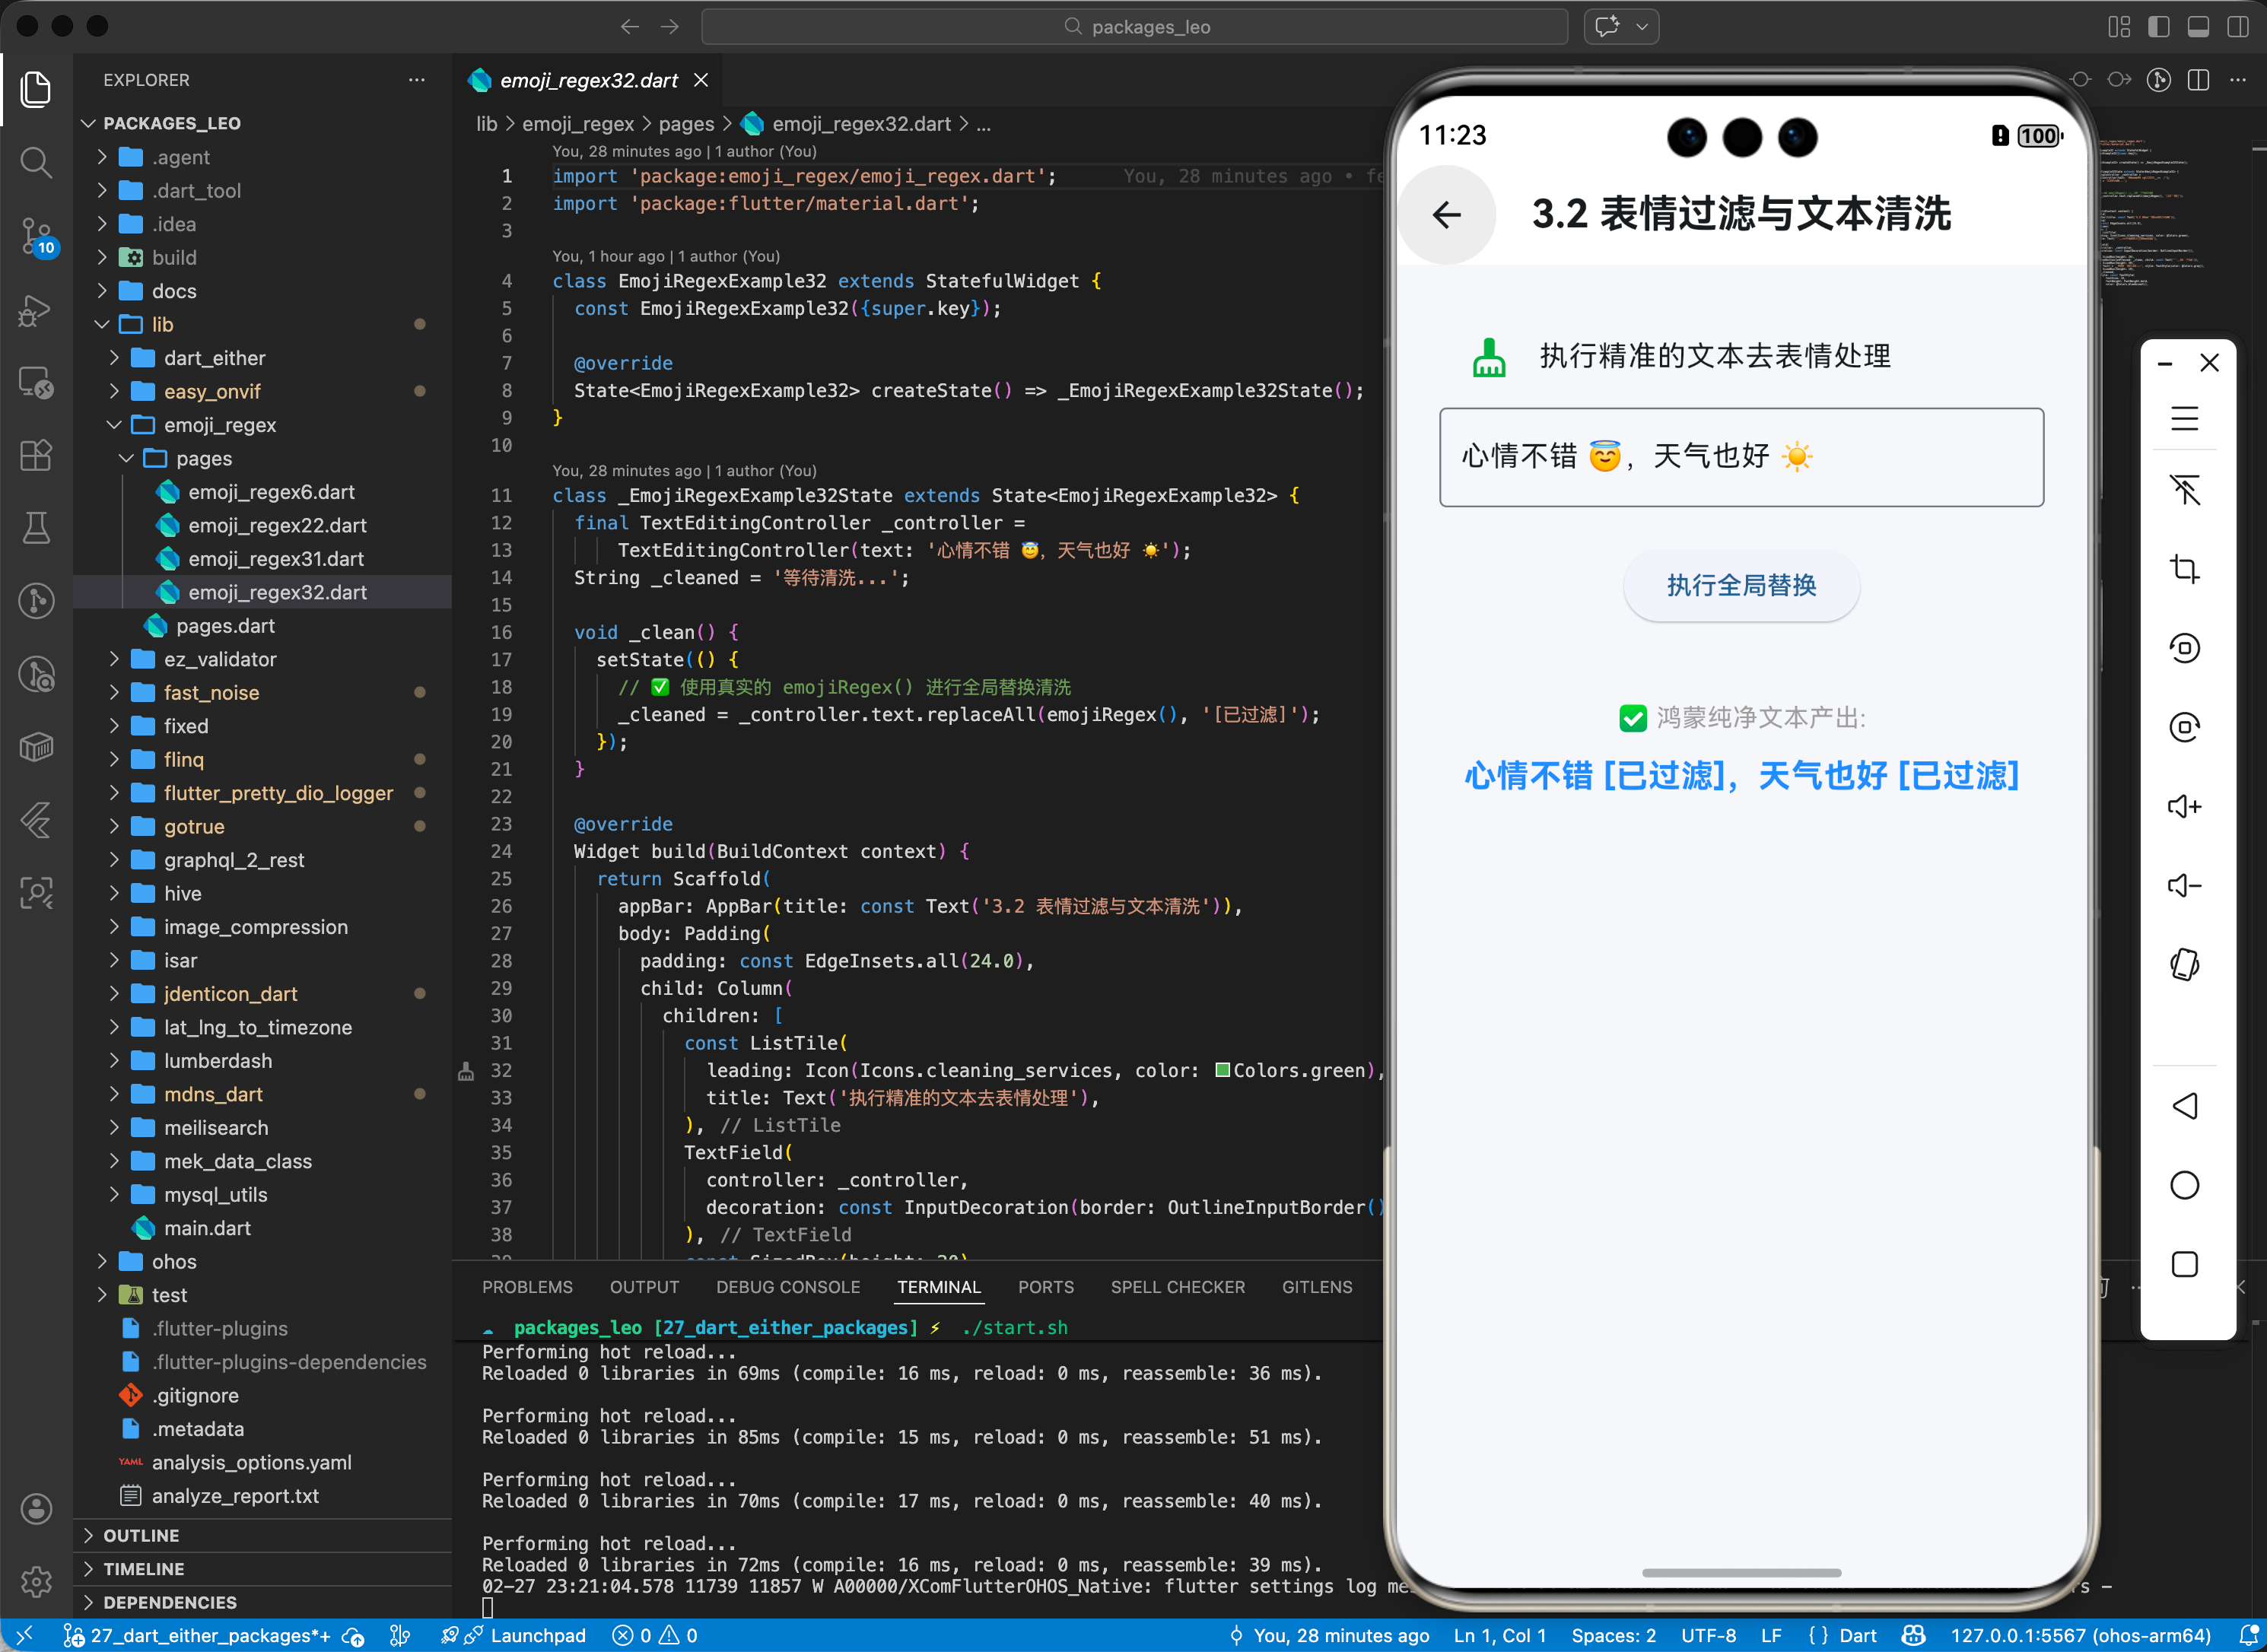Toggle the bottom panel visibility

pos(2198,27)
